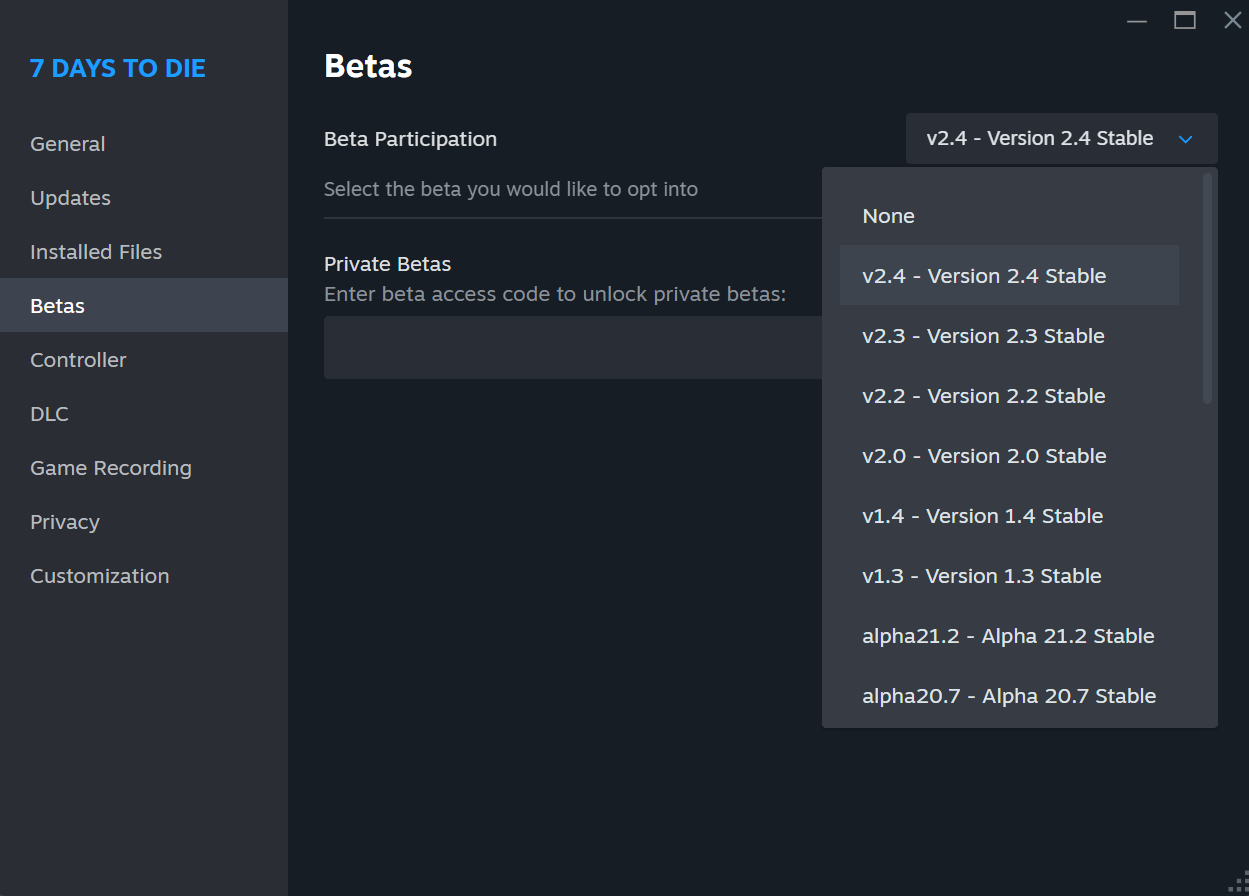Collapse the Beta Participation dropdown chevron
1249x896 pixels.
pos(1186,139)
